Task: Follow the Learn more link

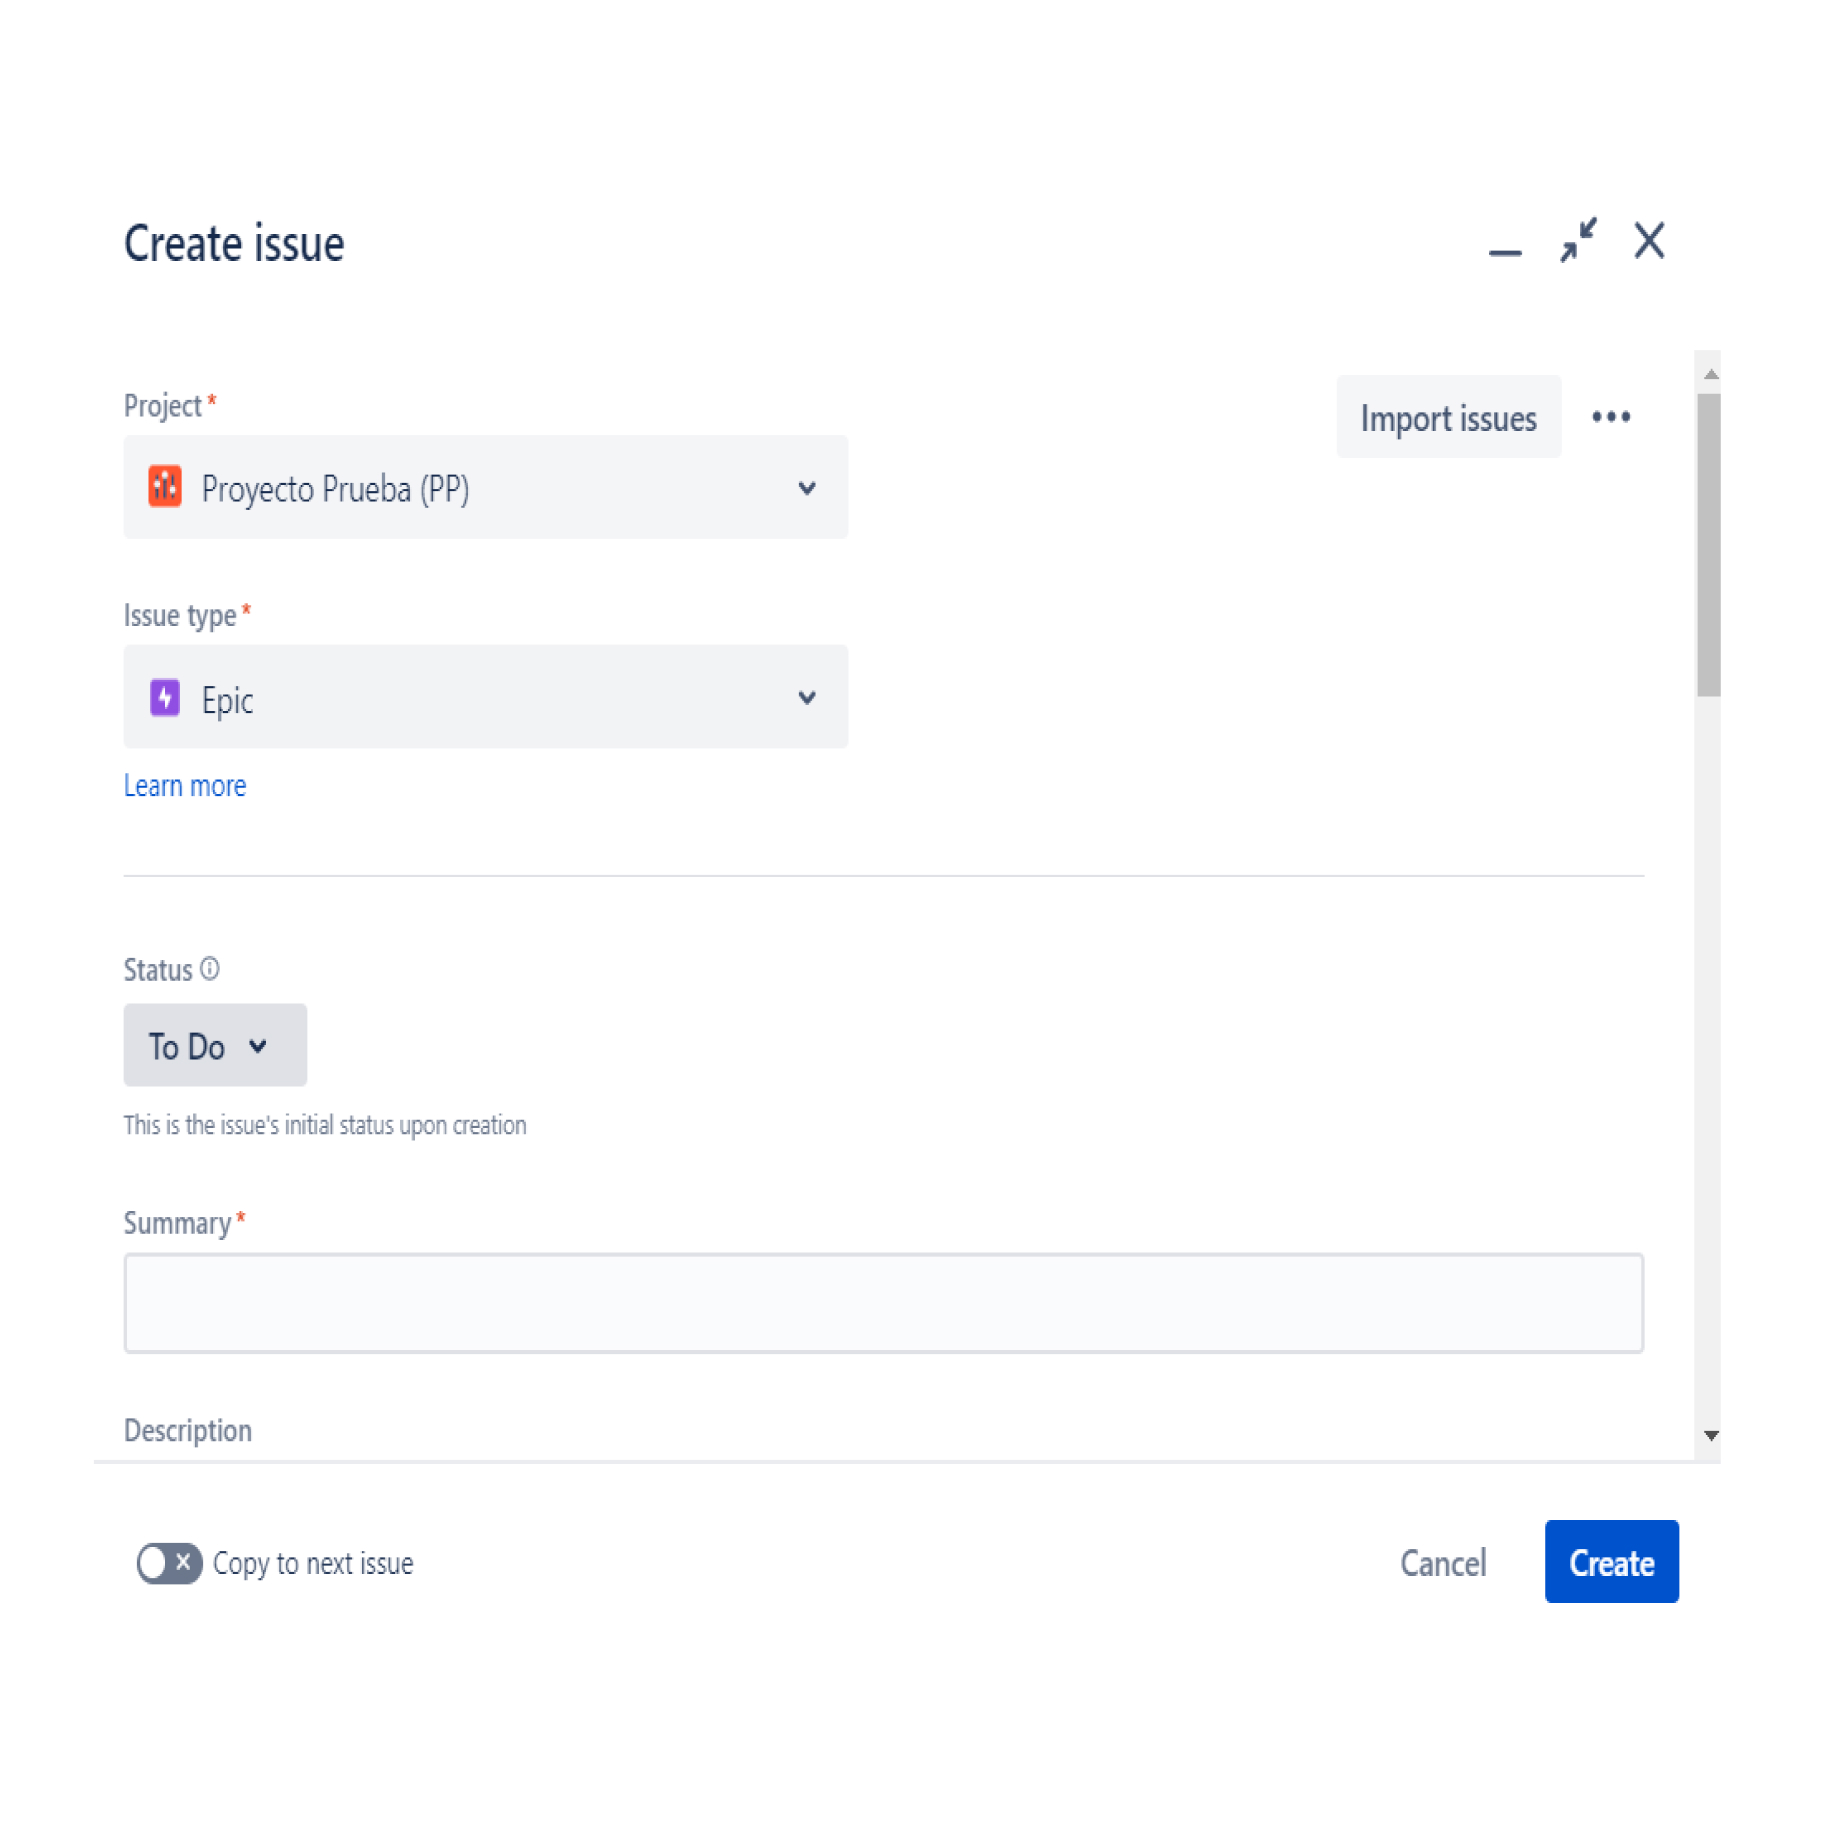Action: point(185,786)
